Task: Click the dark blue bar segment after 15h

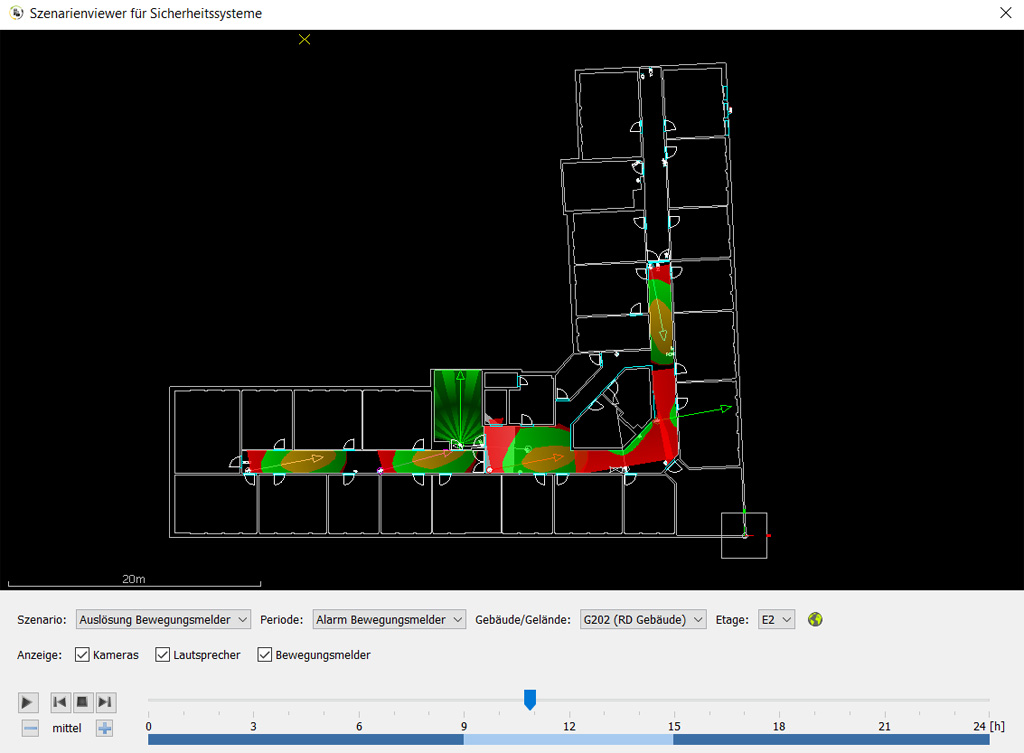Action: click(831, 739)
